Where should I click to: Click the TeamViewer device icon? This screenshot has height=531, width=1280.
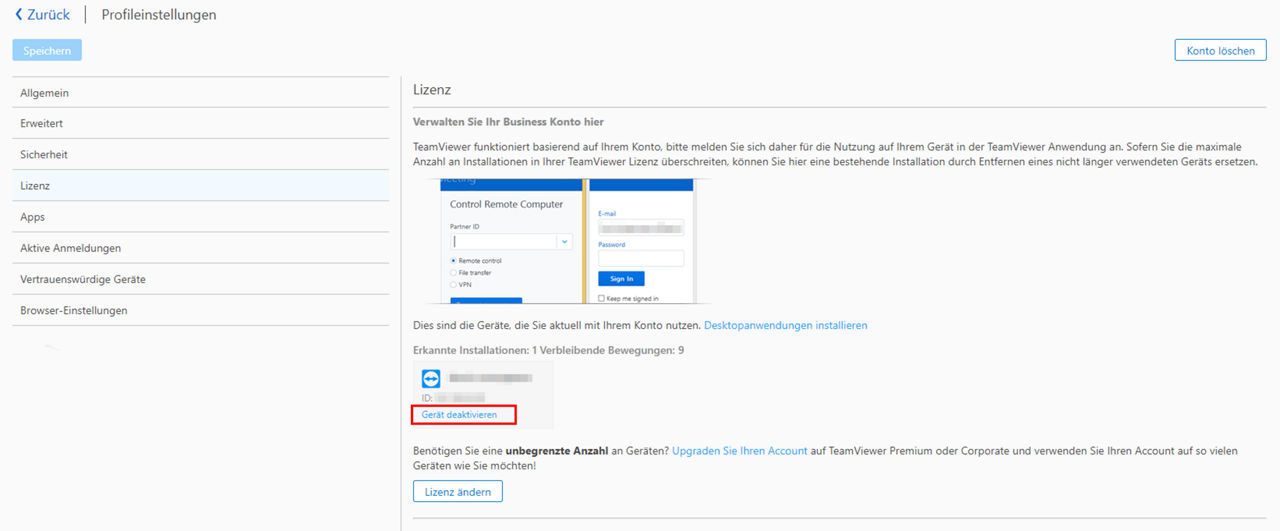pyautogui.click(x=431, y=379)
